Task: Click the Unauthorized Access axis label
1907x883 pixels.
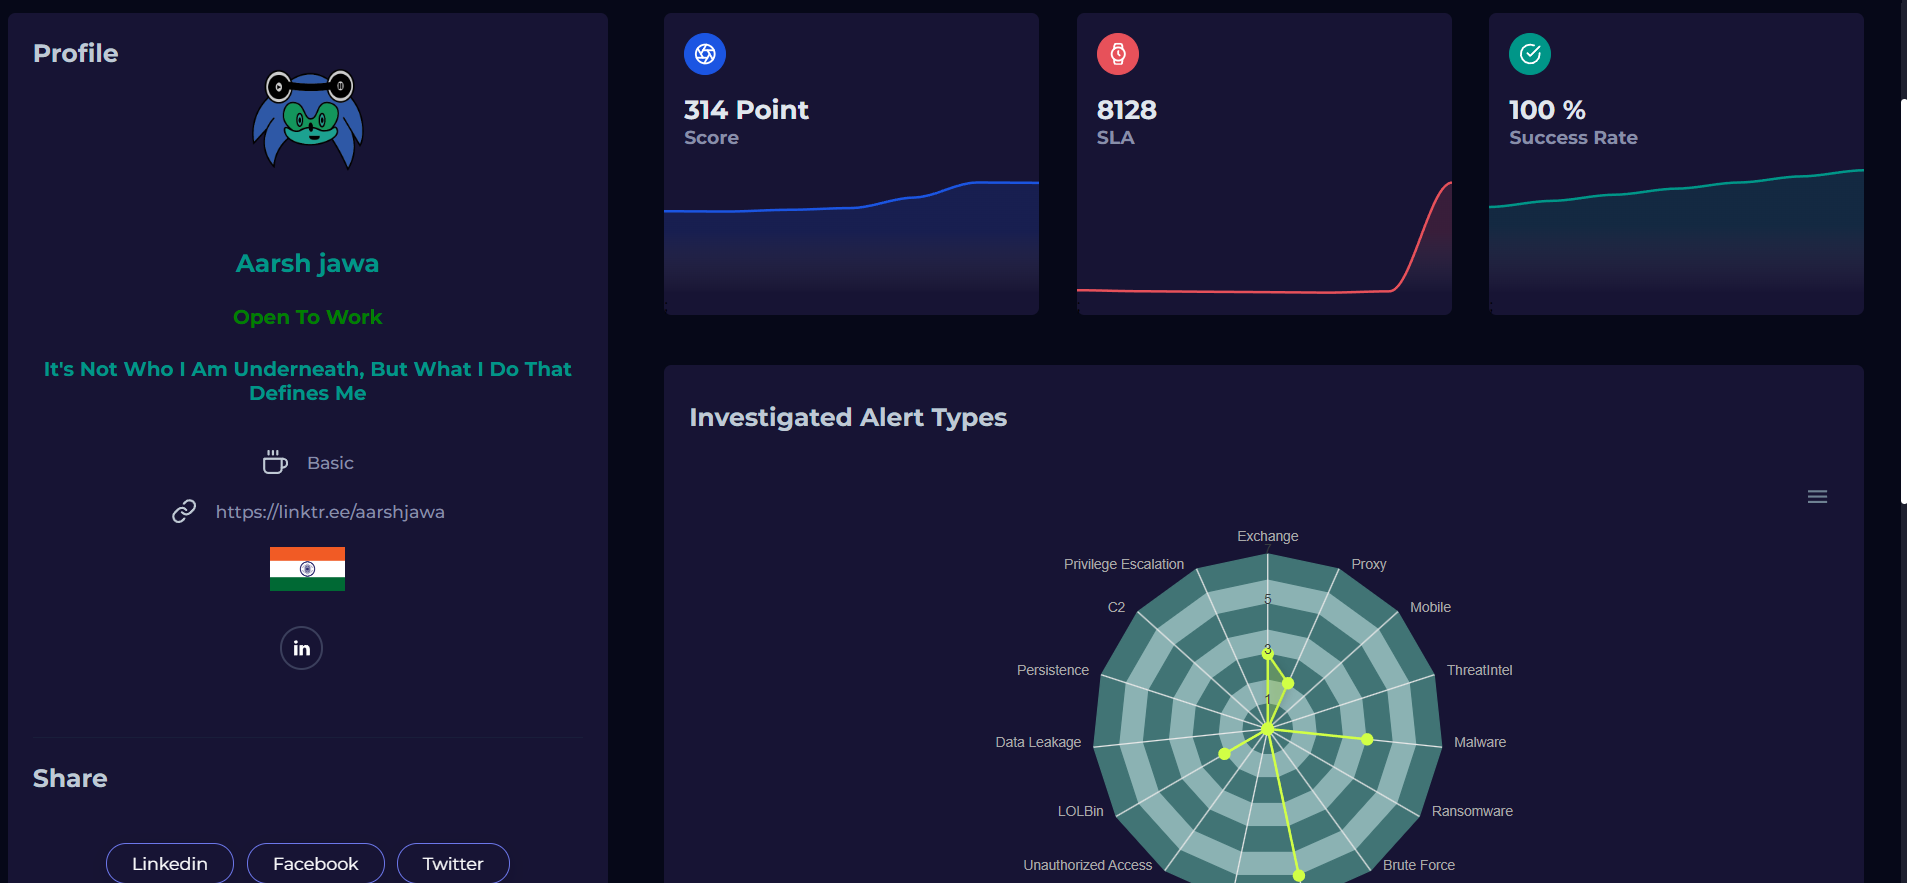Action: pyautogui.click(x=1088, y=865)
